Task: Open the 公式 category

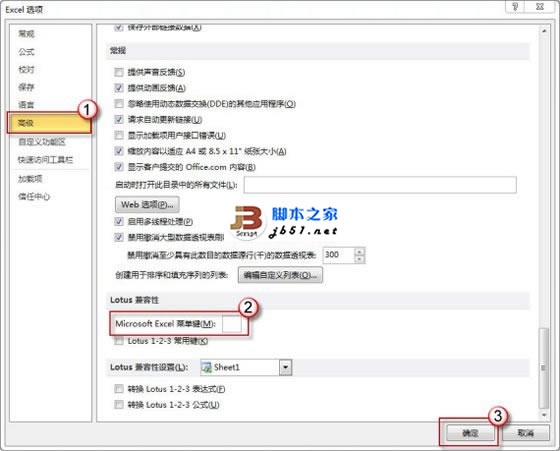Action: click(26, 52)
